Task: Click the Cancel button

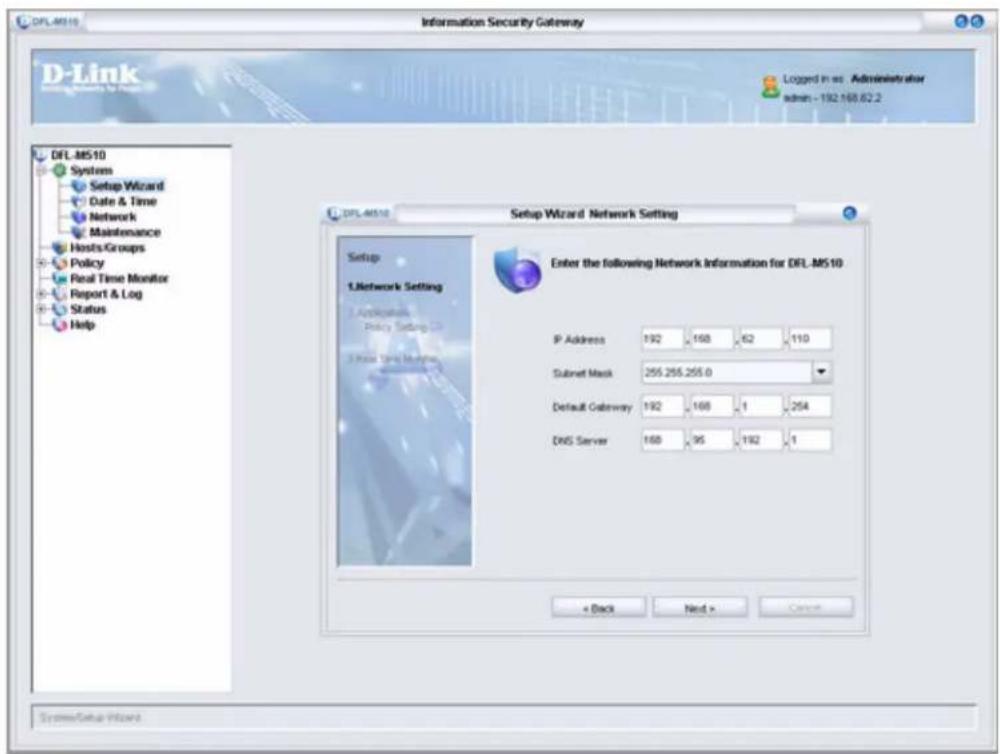Action: pyautogui.click(x=805, y=608)
